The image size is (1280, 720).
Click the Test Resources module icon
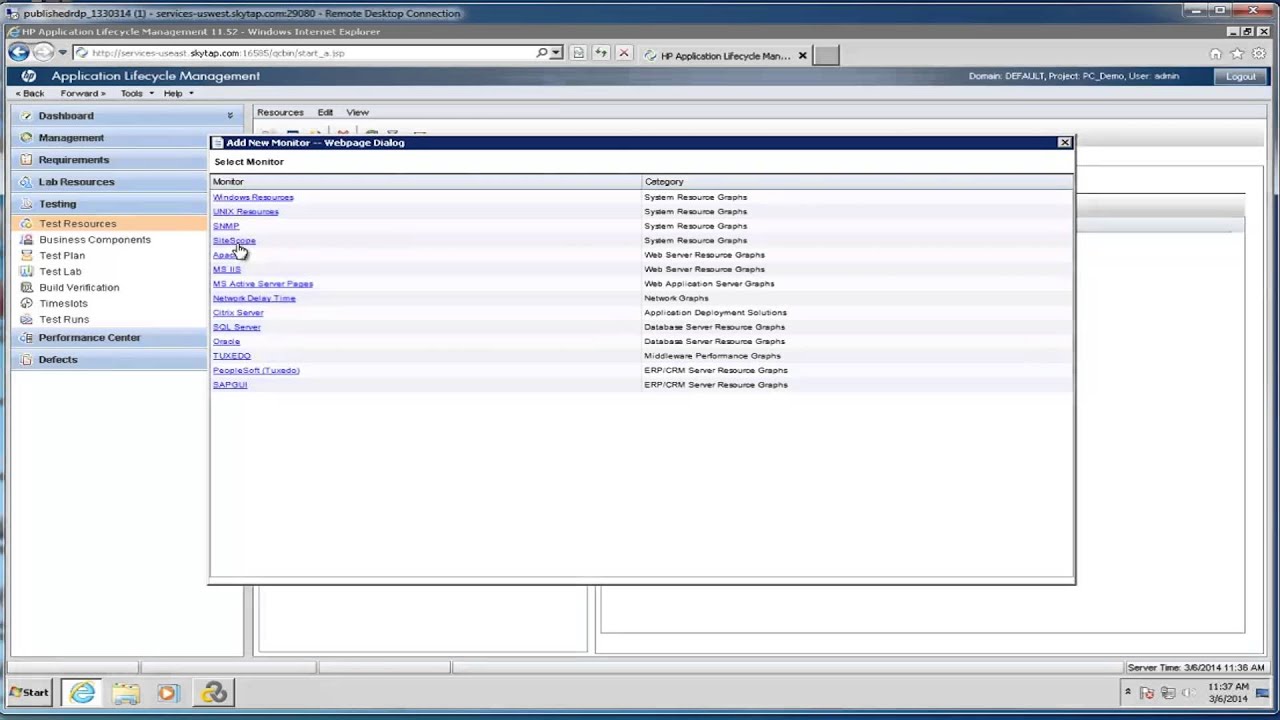click(27, 224)
